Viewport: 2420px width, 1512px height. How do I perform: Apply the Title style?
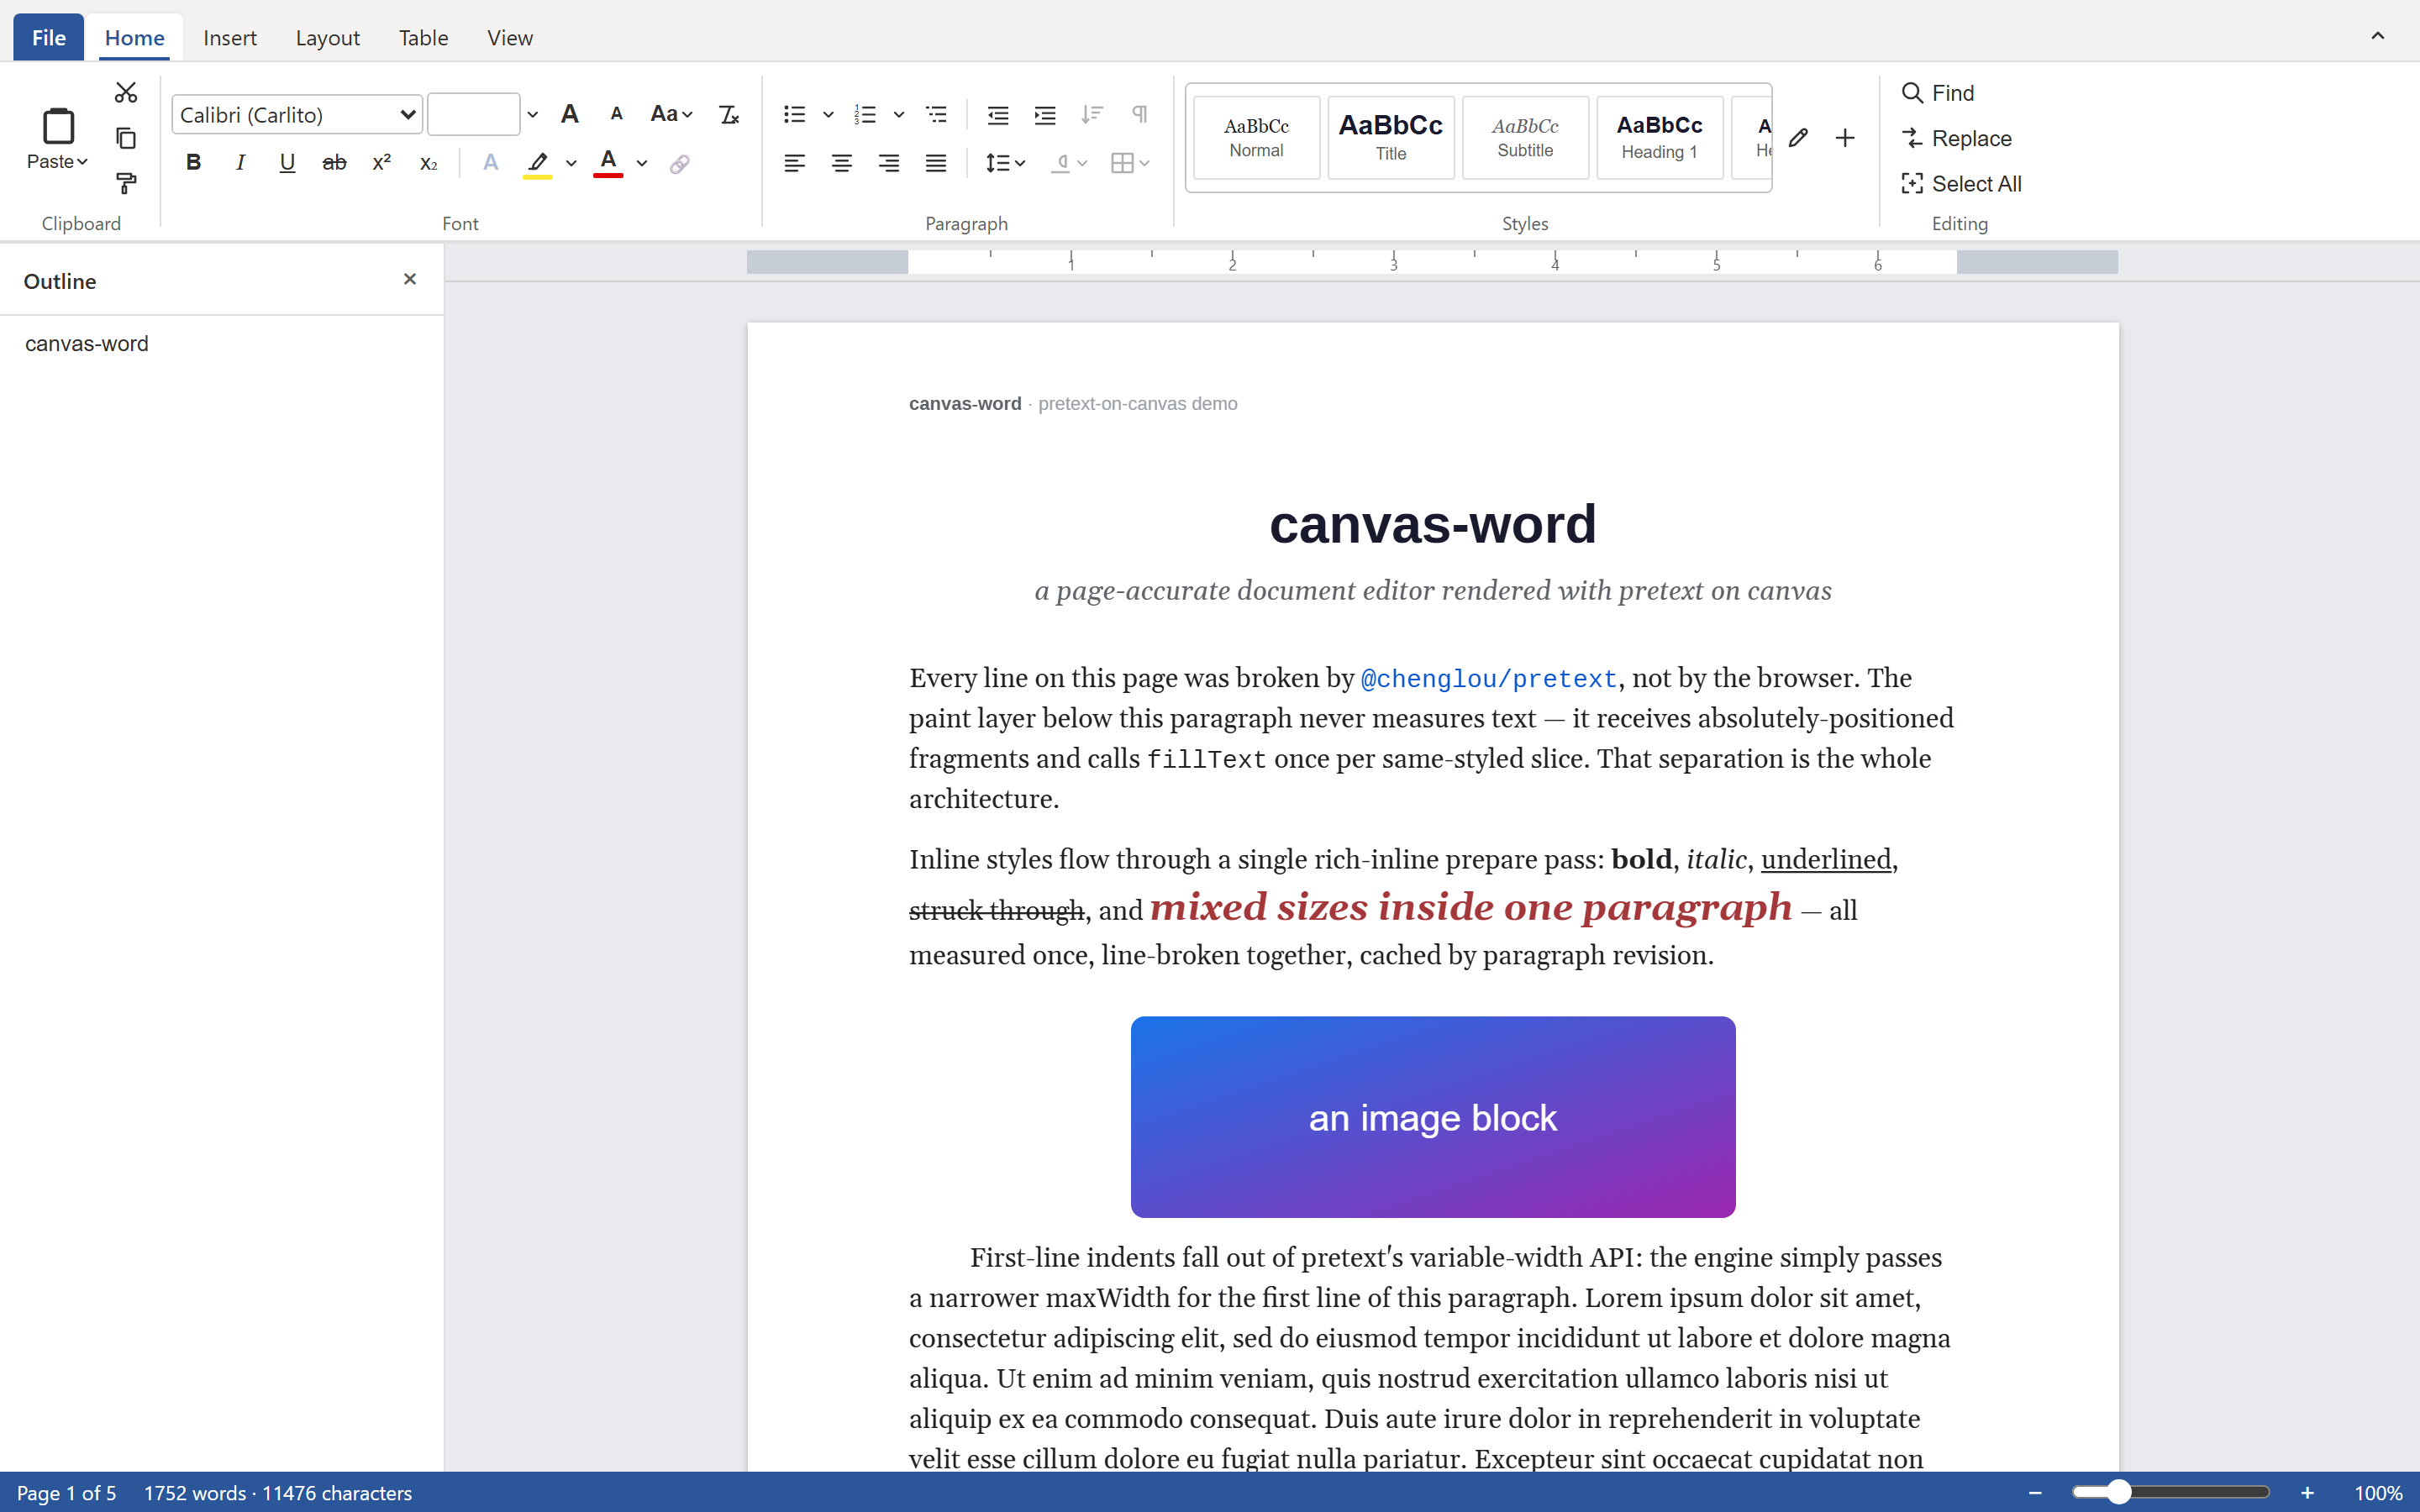click(1390, 138)
